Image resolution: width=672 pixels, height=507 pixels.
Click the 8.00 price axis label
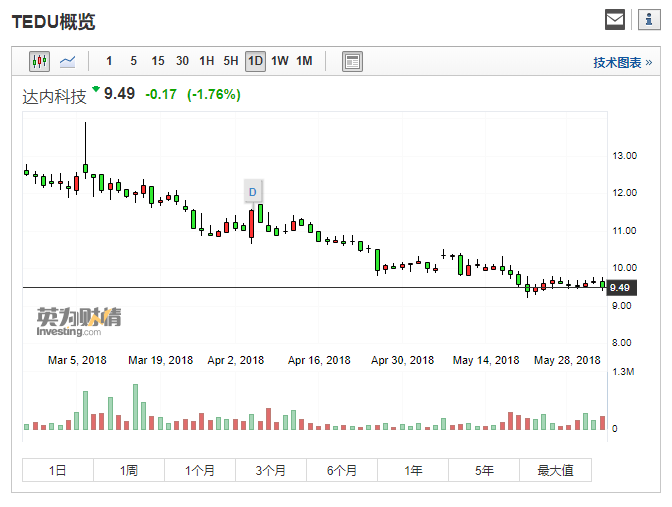(x=621, y=342)
